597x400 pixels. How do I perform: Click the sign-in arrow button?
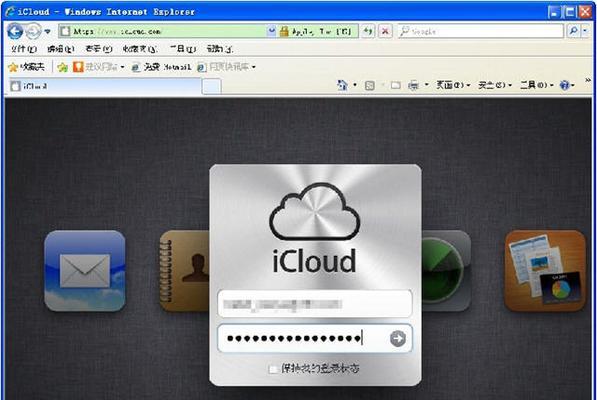[398, 338]
